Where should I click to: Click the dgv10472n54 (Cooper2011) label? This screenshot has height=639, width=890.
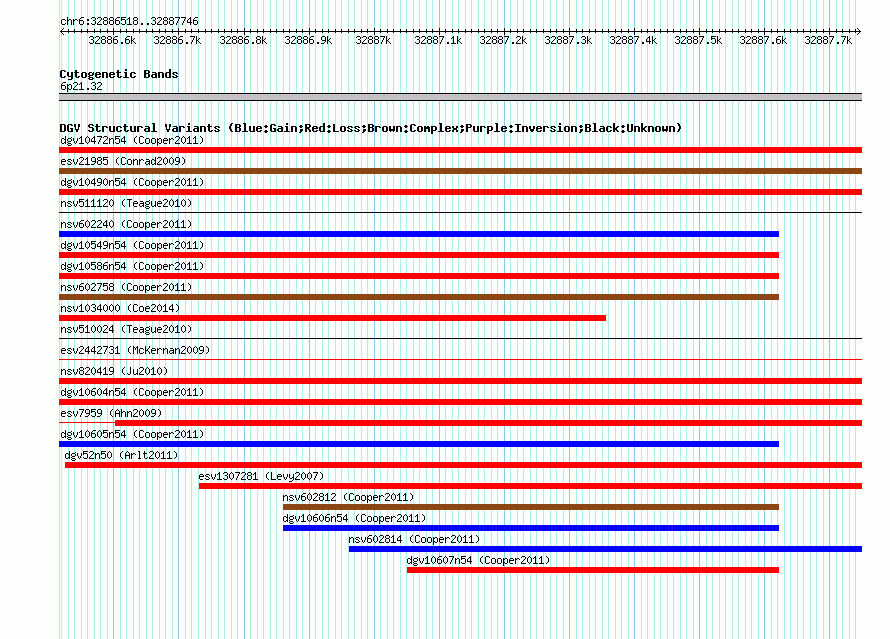132,140
